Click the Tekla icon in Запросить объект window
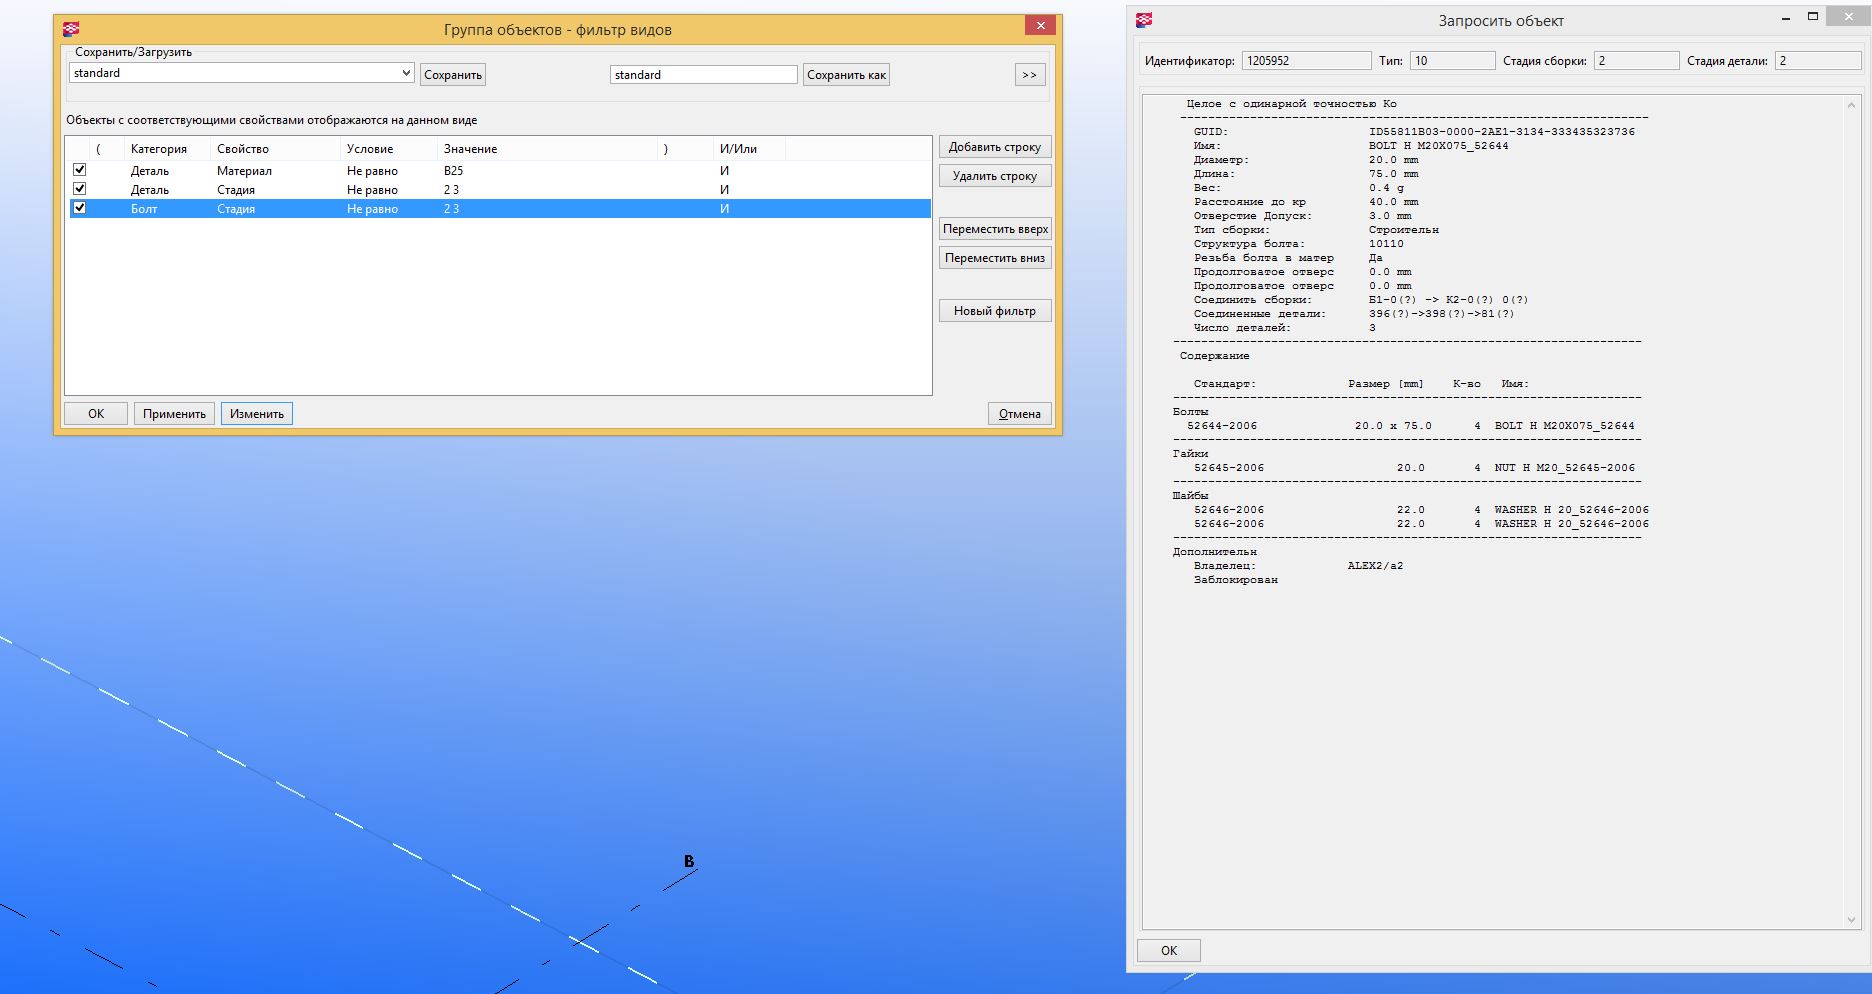 tap(1144, 20)
